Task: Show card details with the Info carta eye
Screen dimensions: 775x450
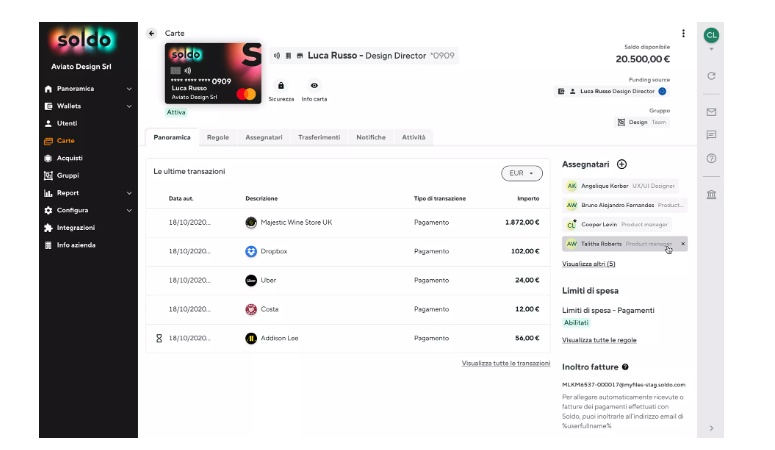Action: tap(314, 86)
